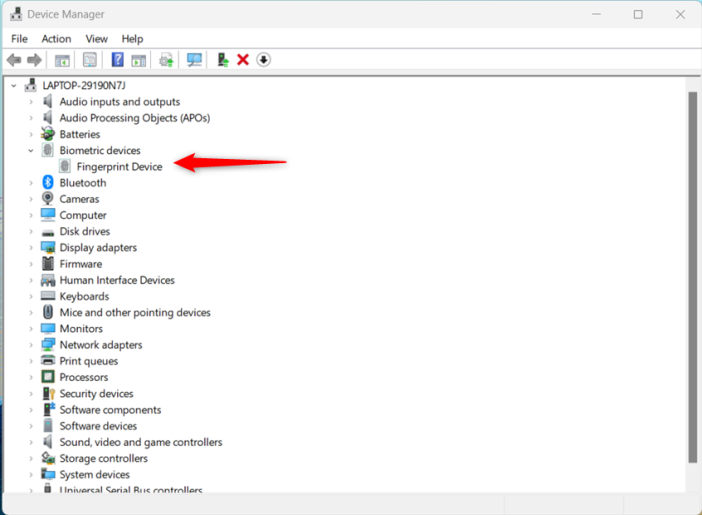
Task: Select the LAPTOP-29190N7J label
Action: tap(84, 85)
